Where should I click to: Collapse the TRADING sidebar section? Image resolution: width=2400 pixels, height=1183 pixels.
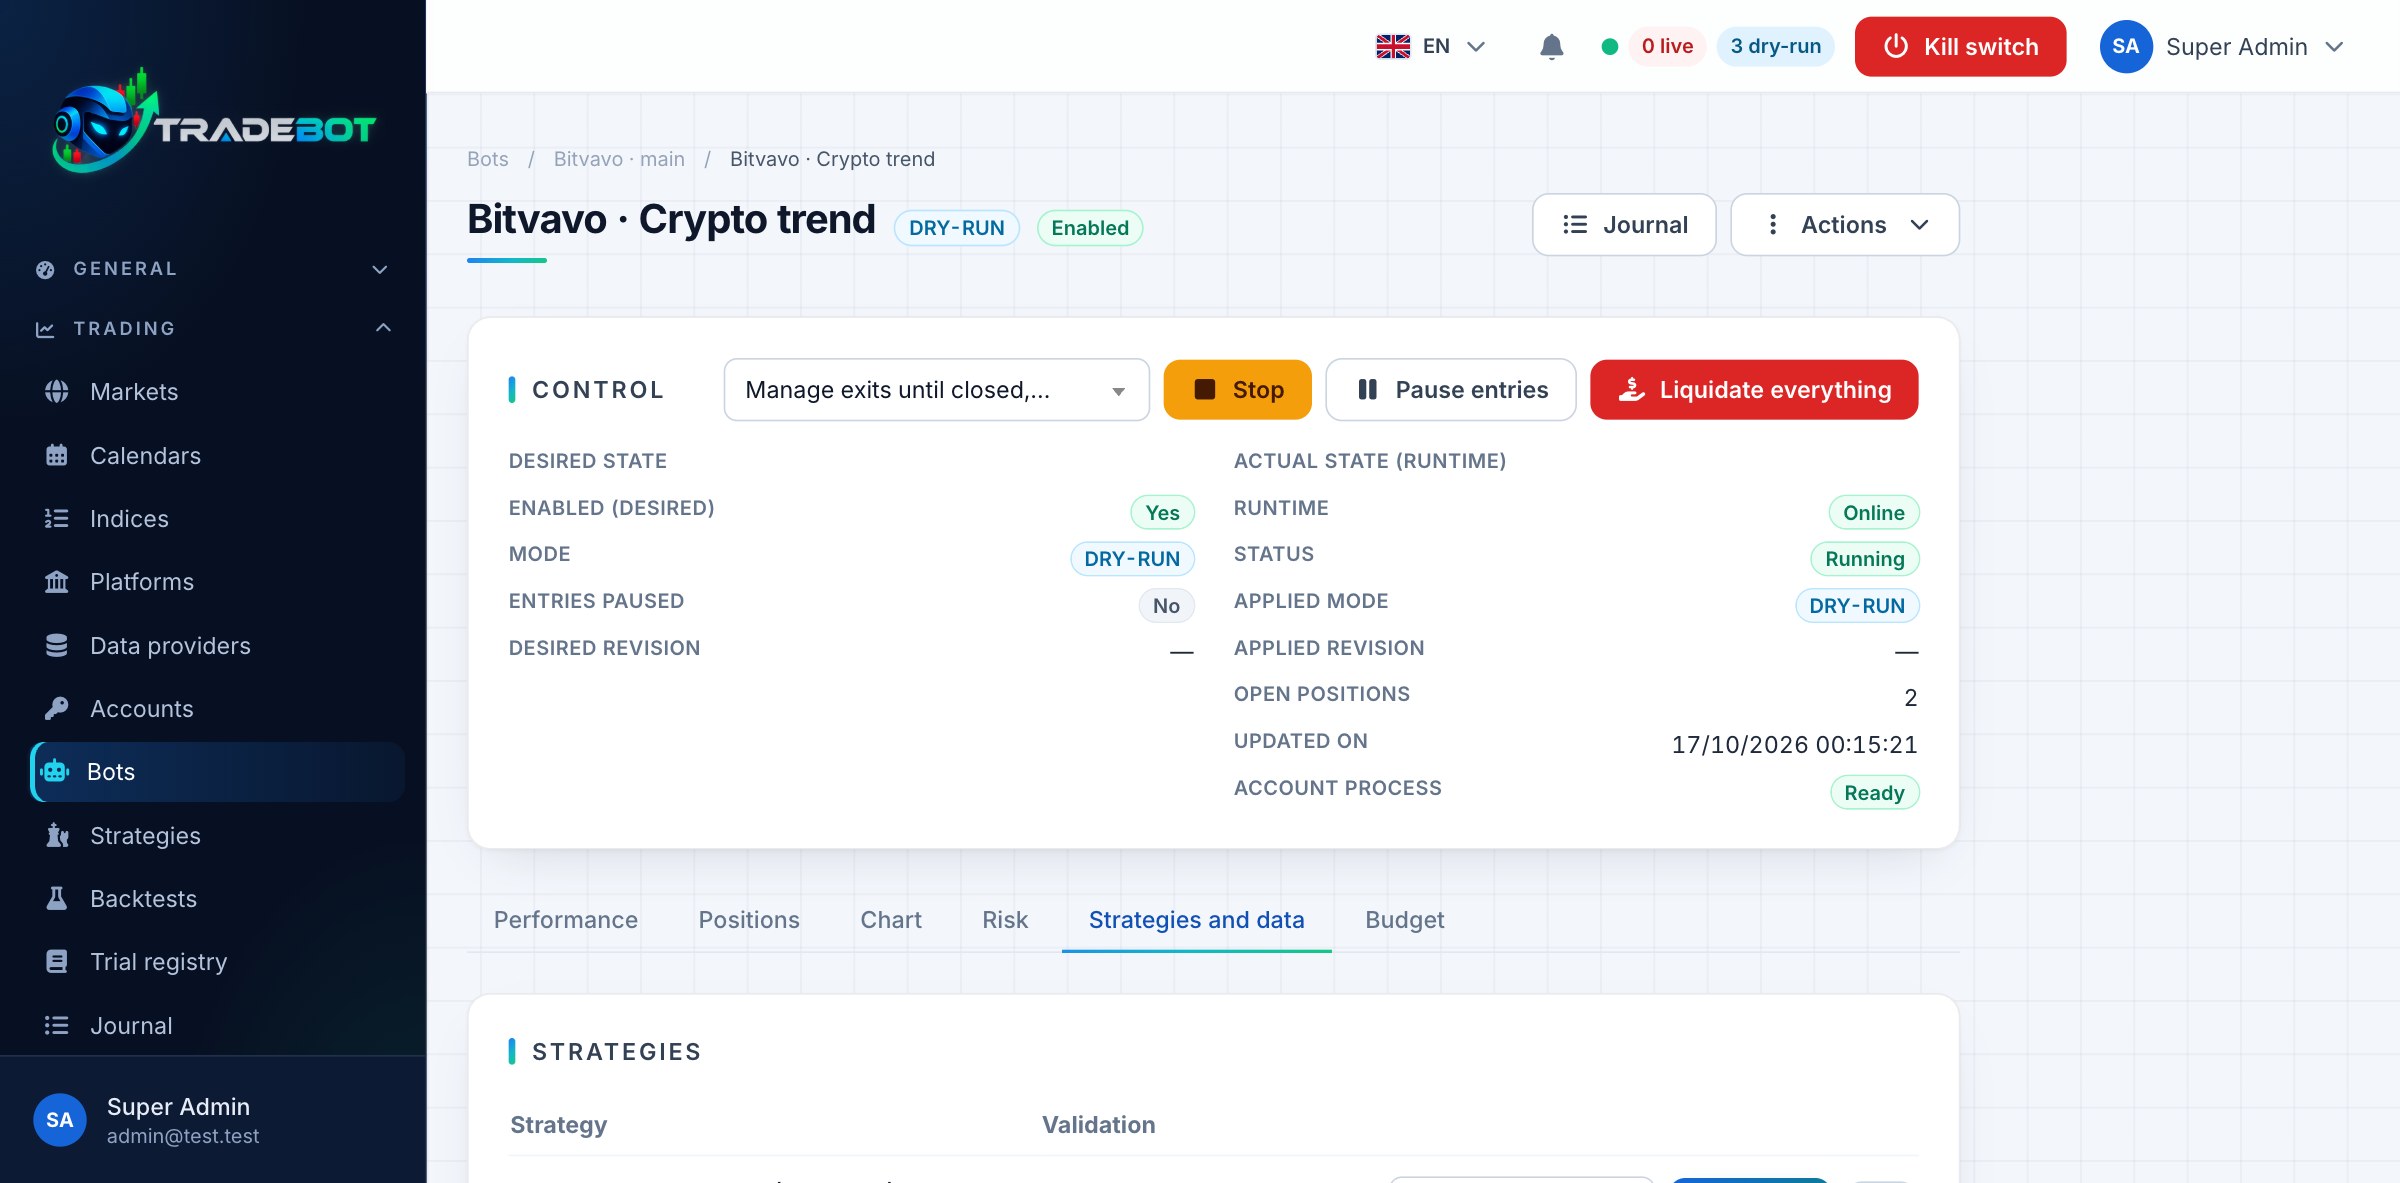coord(213,329)
